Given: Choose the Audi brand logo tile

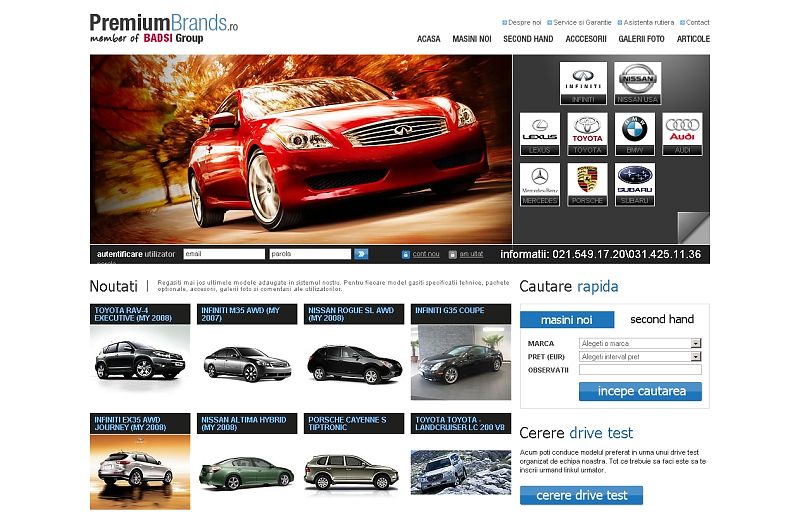Looking at the screenshot, I should [x=682, y=134].
